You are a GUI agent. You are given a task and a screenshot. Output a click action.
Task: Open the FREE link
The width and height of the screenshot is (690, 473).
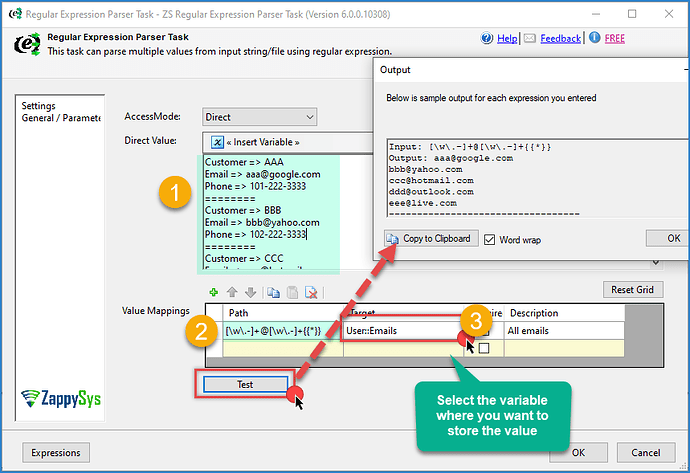click(614, 39)
